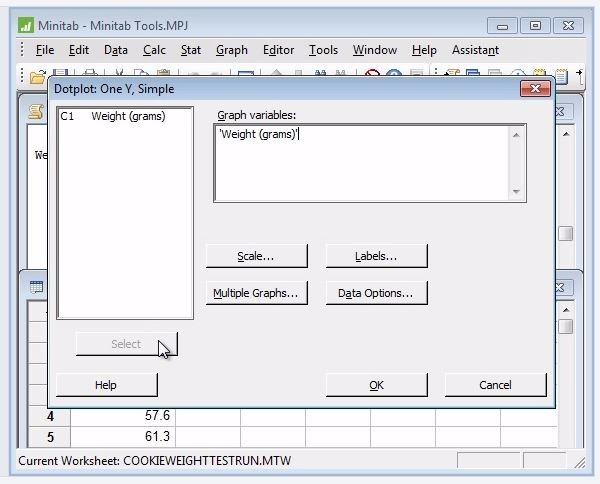Image resolution: width=600 pixels, height=484 pixels.
Task: Open the Multiple Graphs... options
Action: (x=256, y=293)
